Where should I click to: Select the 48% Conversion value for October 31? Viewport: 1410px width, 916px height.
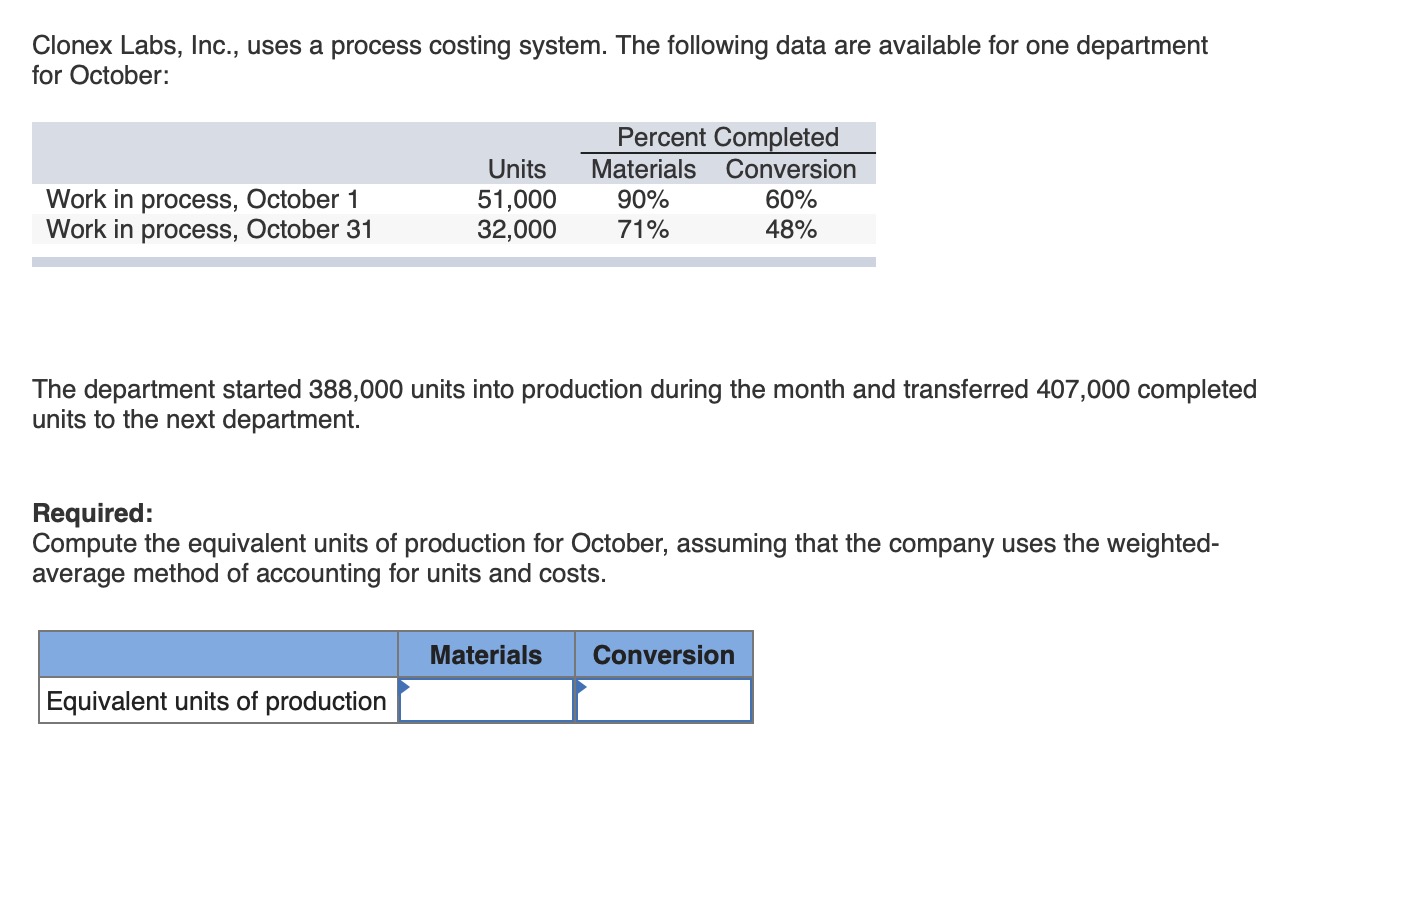point(791,229)
